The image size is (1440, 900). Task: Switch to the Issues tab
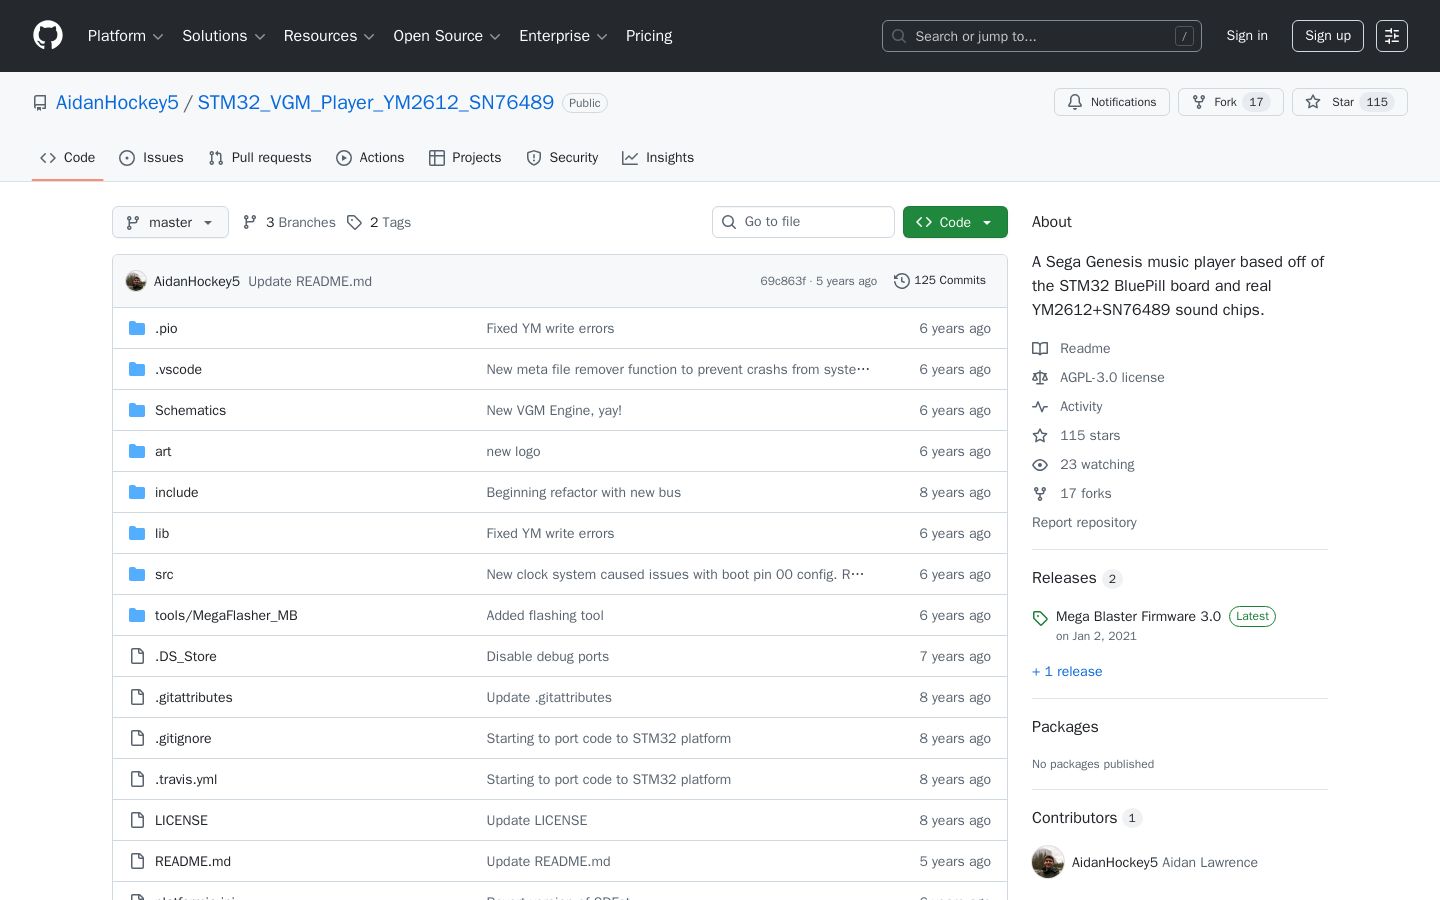(x=151, y=158)
